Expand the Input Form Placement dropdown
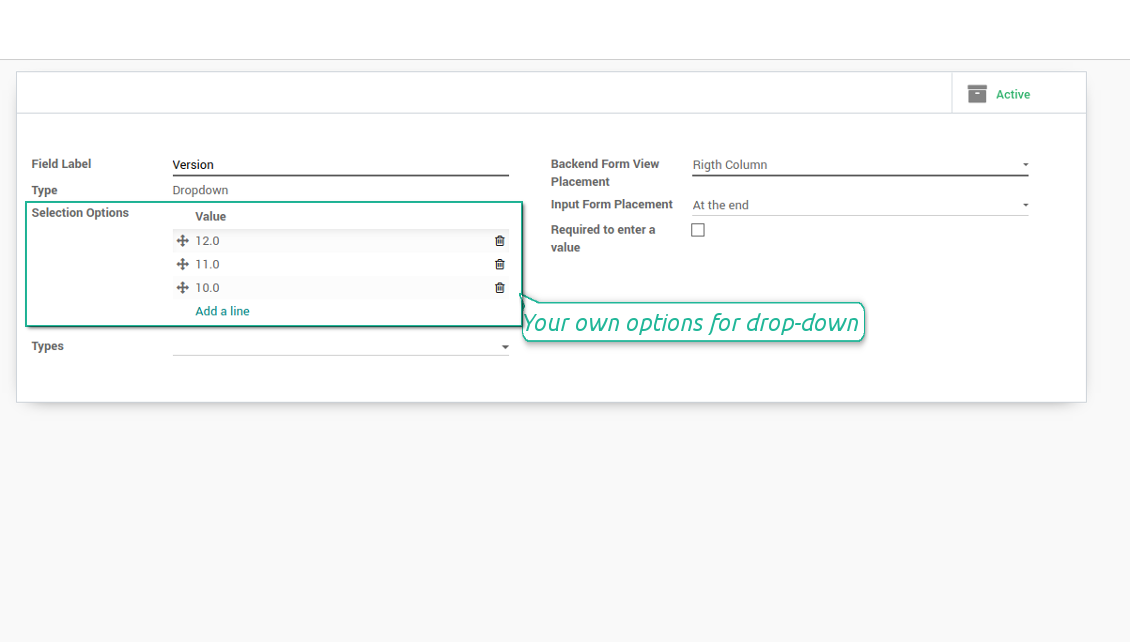 859,205
